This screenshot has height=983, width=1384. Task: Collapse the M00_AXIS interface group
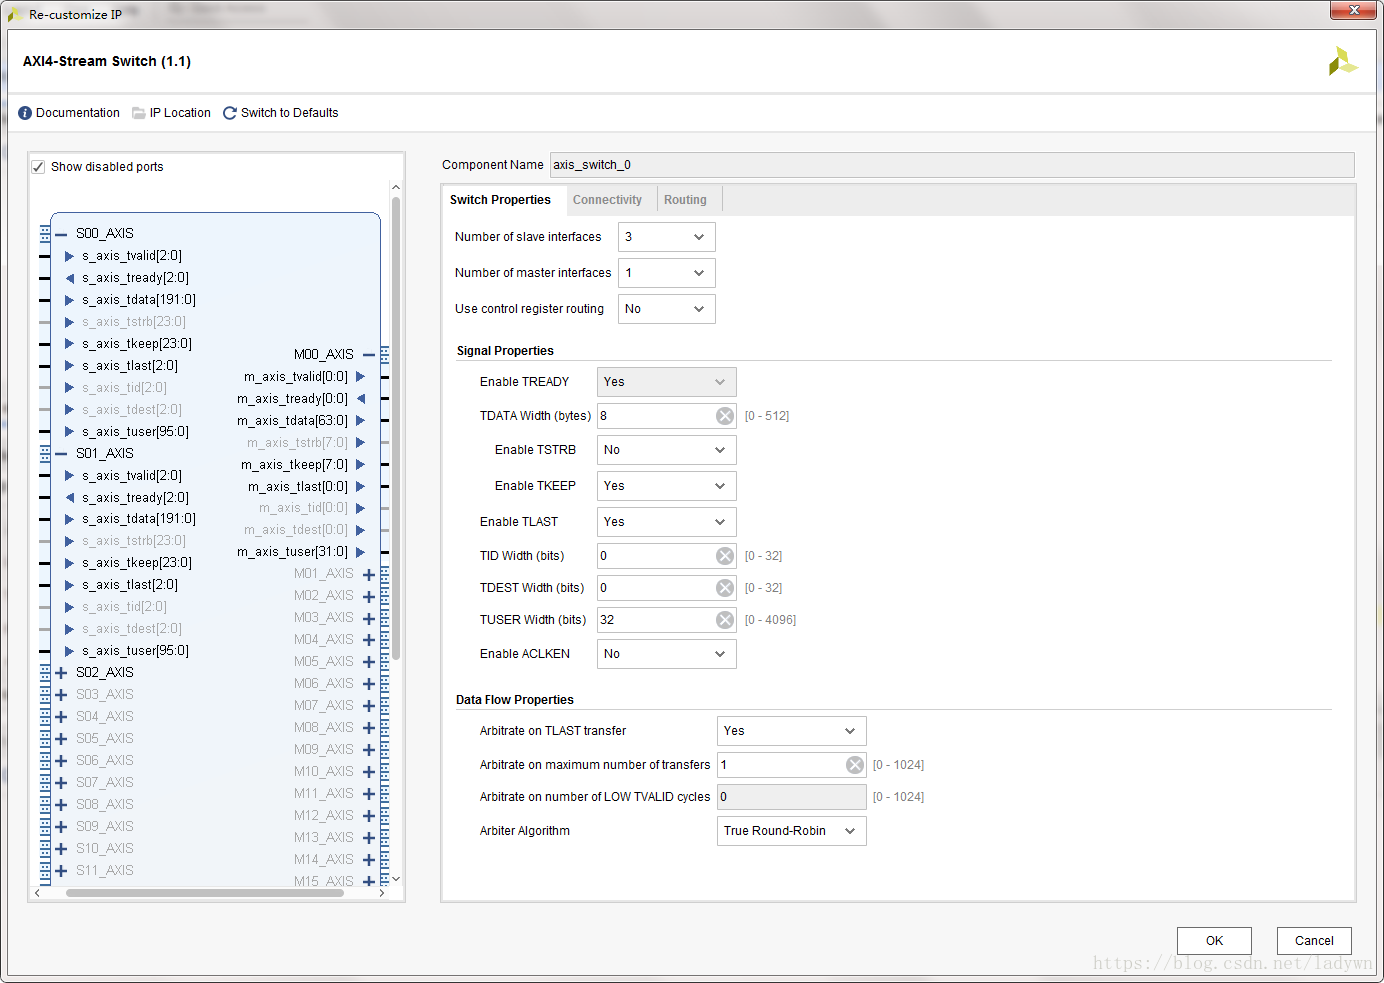tap(369, 355)
